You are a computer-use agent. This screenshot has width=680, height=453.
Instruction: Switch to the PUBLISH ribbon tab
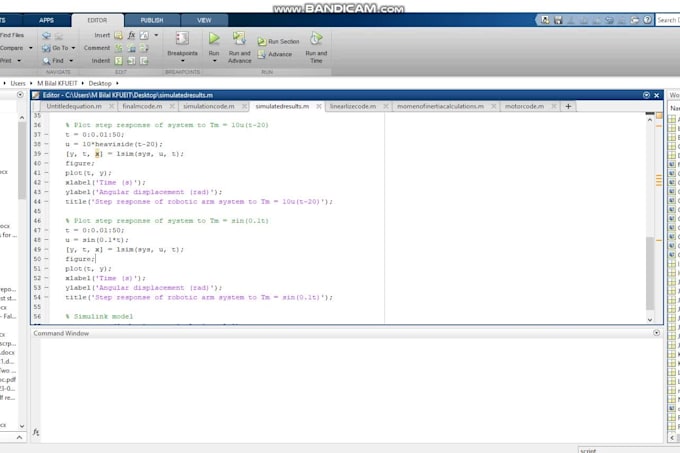tap(152, 19)
